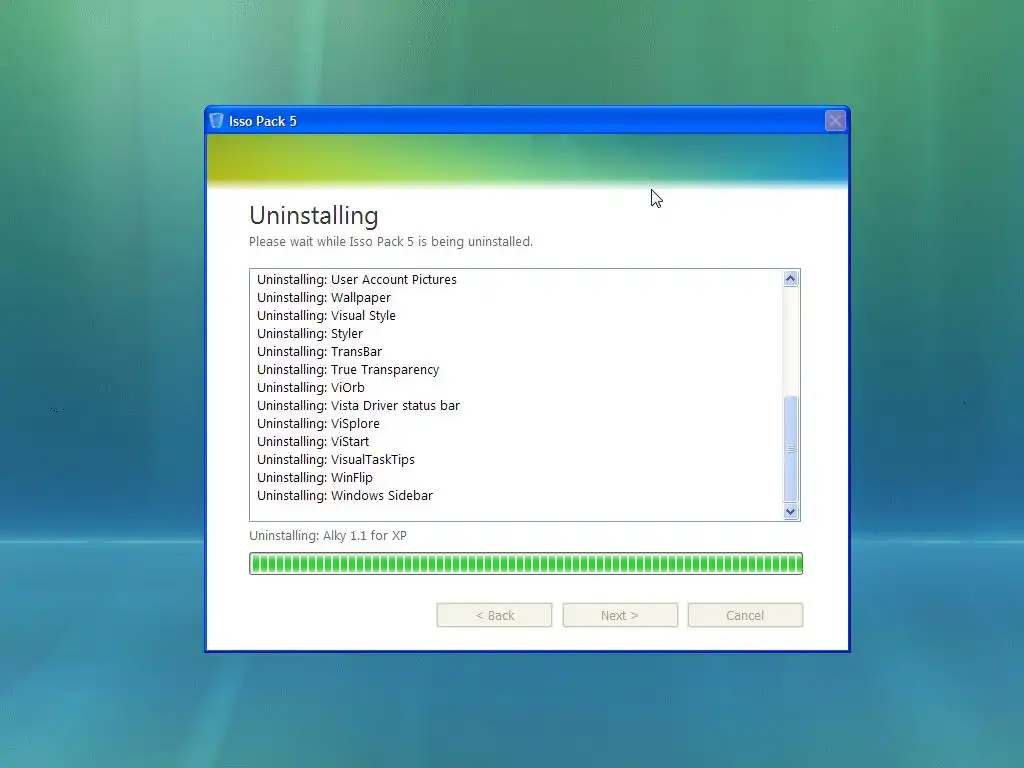Select the 'Uninstalling: WinFlip' line
1024x768 pixels.
315,477
